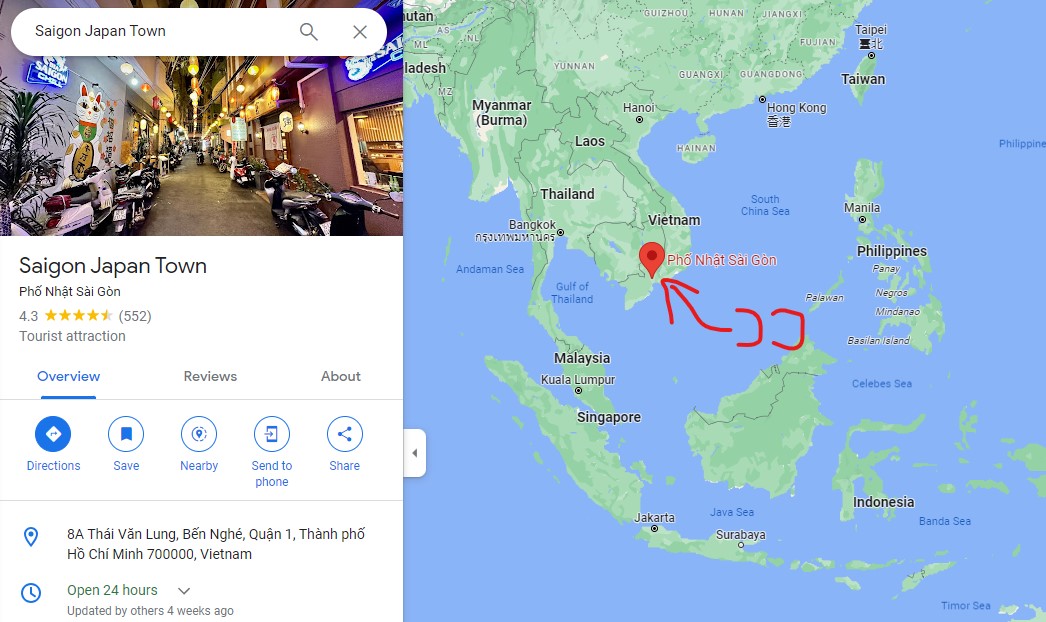Collapse the side panel with the arrow
This screenshot has width=1046, height=622.
(415, 453)
